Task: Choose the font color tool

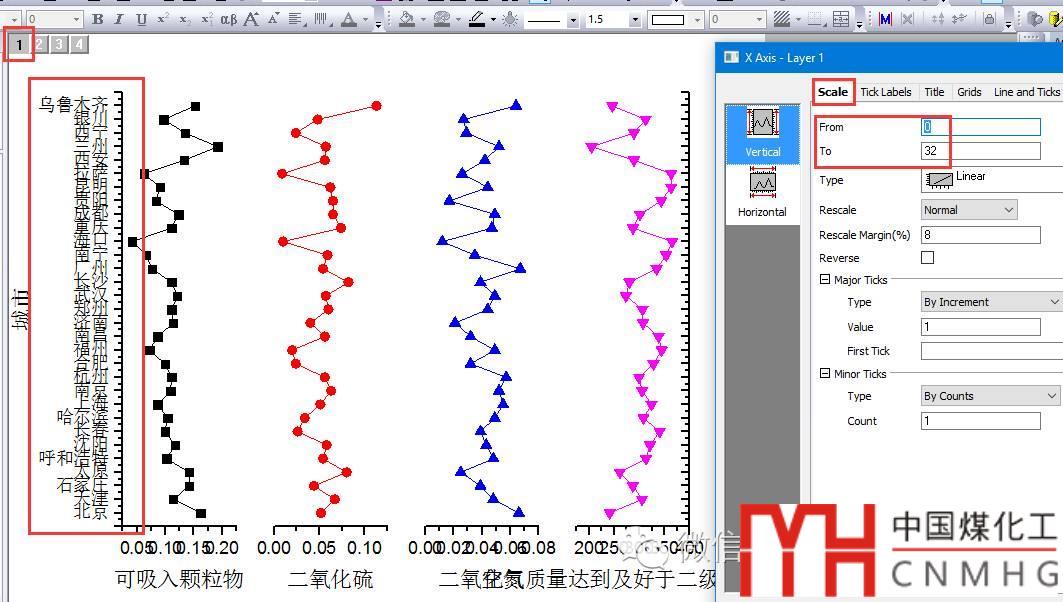Action: tap(348, 19)
